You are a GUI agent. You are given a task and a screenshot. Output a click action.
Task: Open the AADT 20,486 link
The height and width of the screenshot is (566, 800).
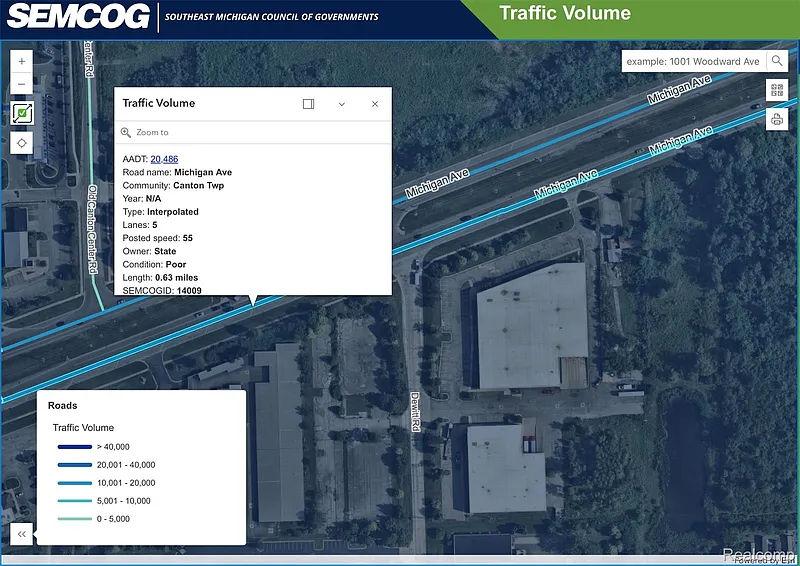164,159
